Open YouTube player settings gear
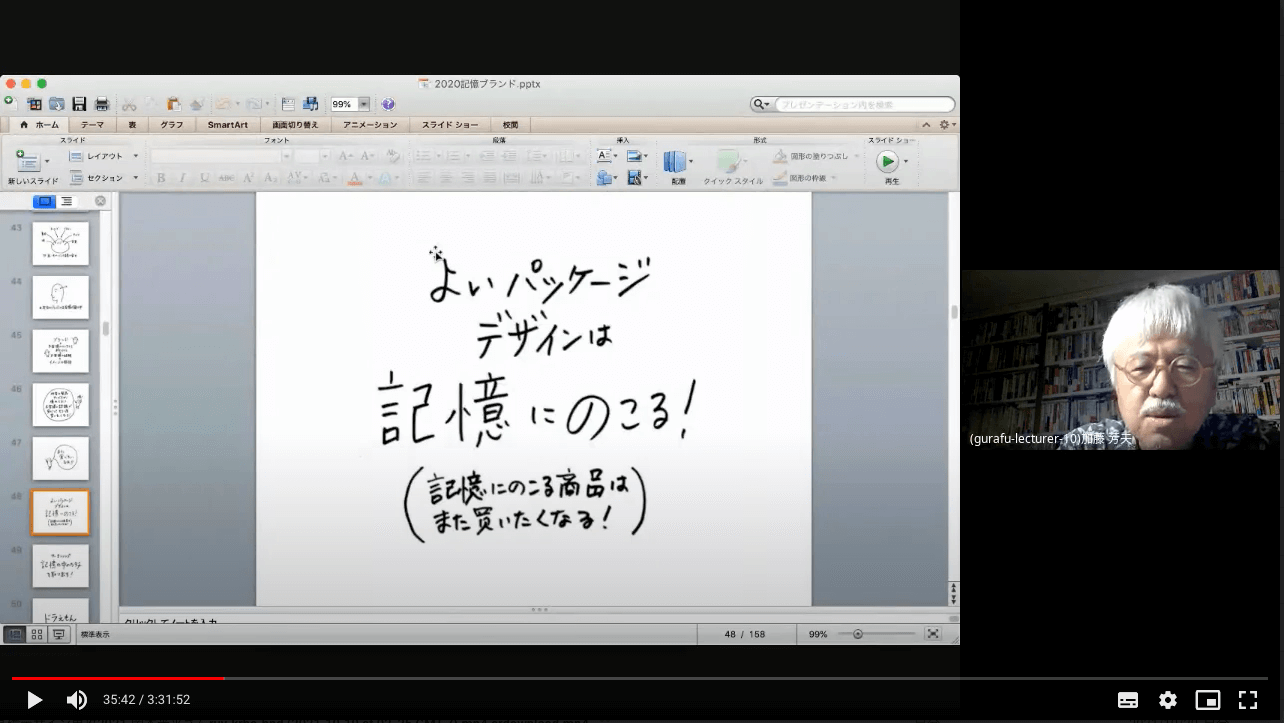This screenshot has height=723, width=1284. (1167, 700)
